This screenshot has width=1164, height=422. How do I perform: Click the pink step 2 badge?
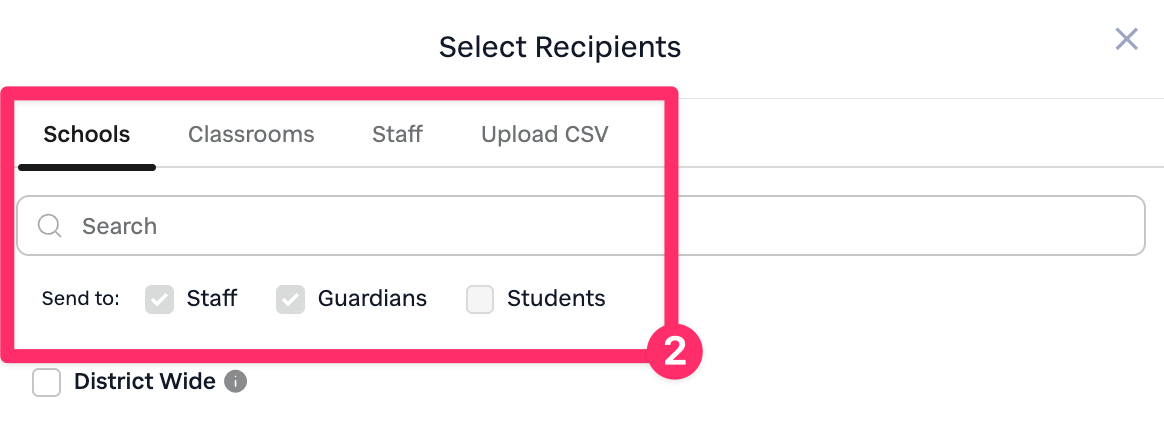[x=675, y=354]
